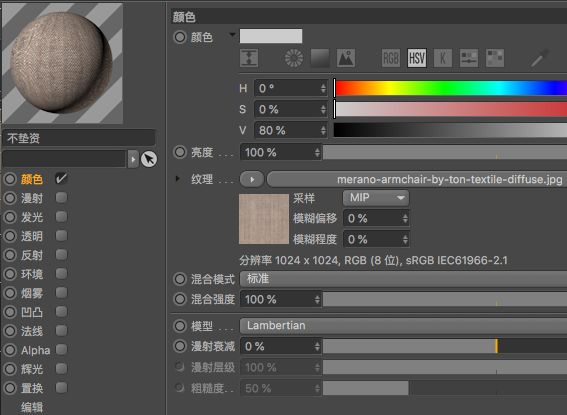
Task: Click the material name field 不垫资
Action: tap(79, 138)
